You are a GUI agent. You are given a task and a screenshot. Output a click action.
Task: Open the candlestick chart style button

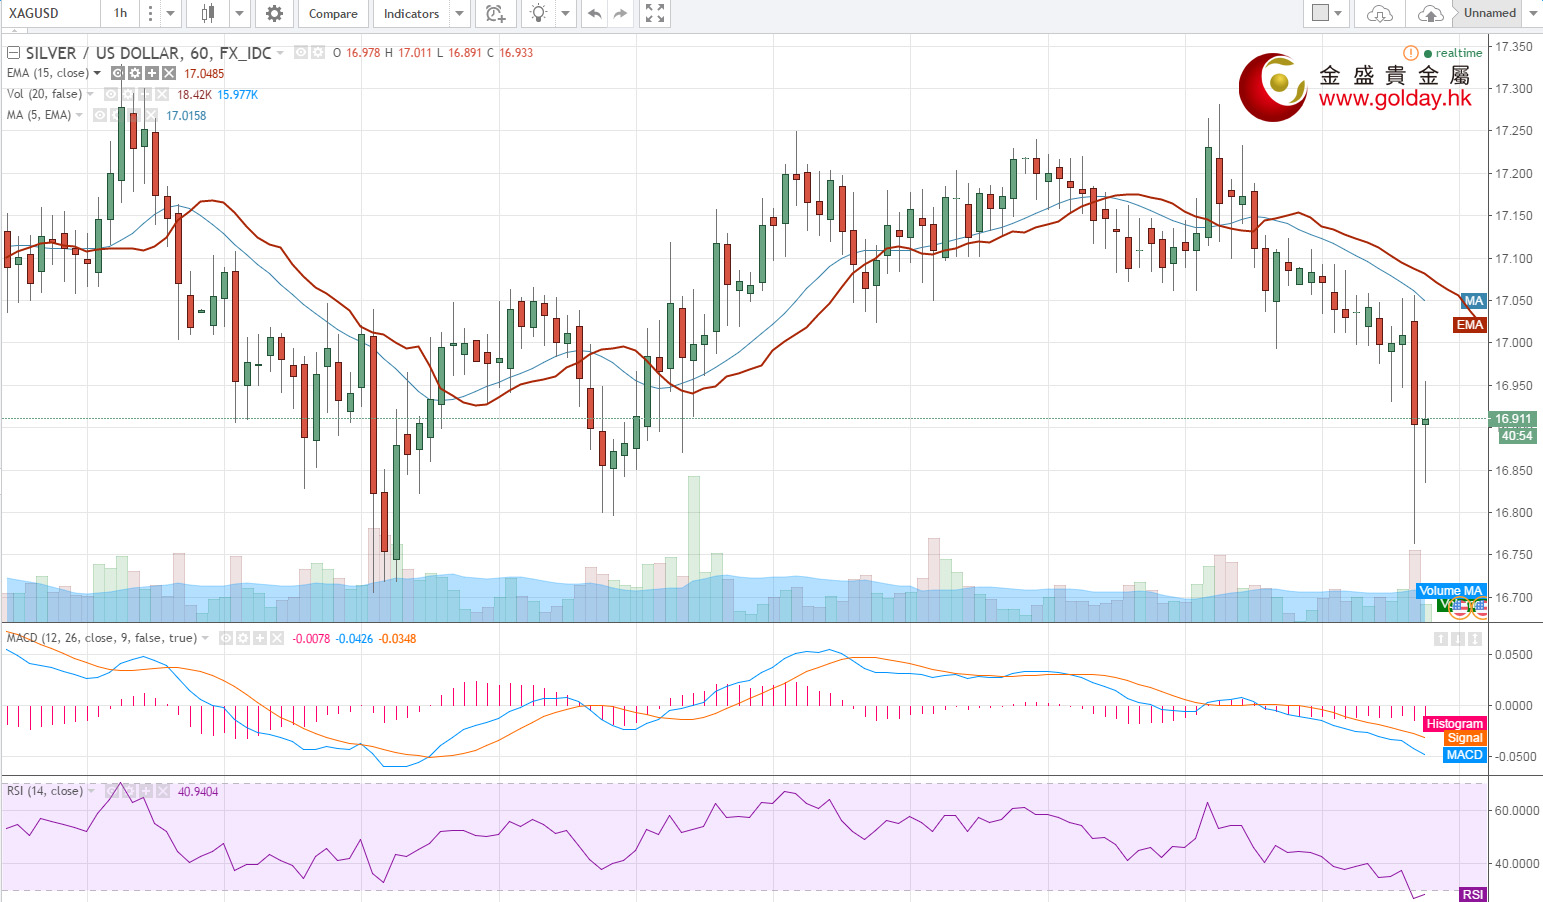coord(208,14)
